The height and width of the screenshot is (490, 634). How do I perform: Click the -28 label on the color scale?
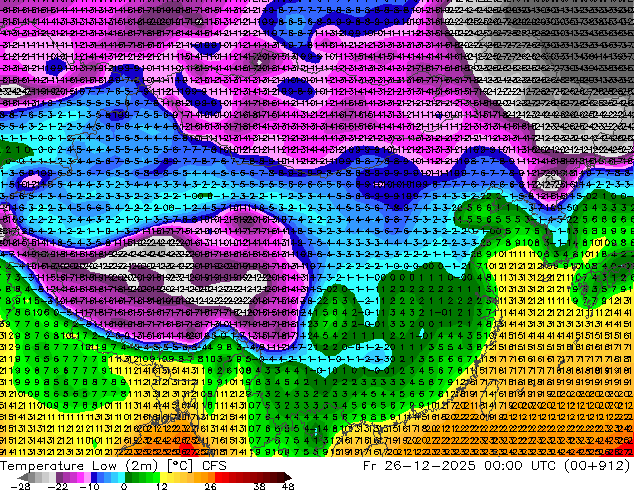click(x=20, y=486)
